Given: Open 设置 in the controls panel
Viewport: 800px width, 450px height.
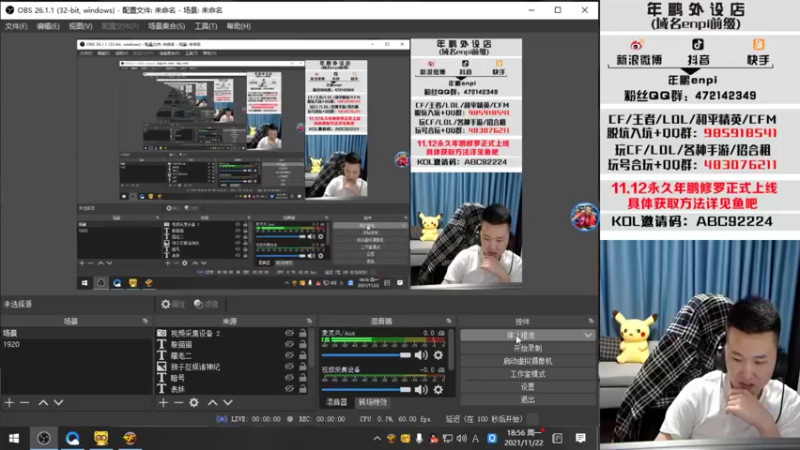Looking at the screenshot, I should point(528,387).
